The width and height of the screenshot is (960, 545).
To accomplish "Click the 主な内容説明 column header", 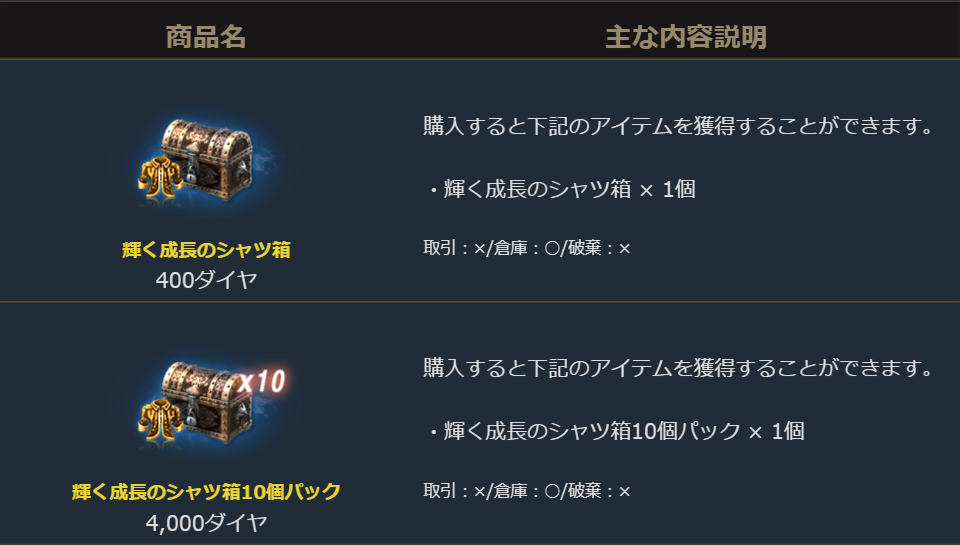I will click(x=685, y=38).
